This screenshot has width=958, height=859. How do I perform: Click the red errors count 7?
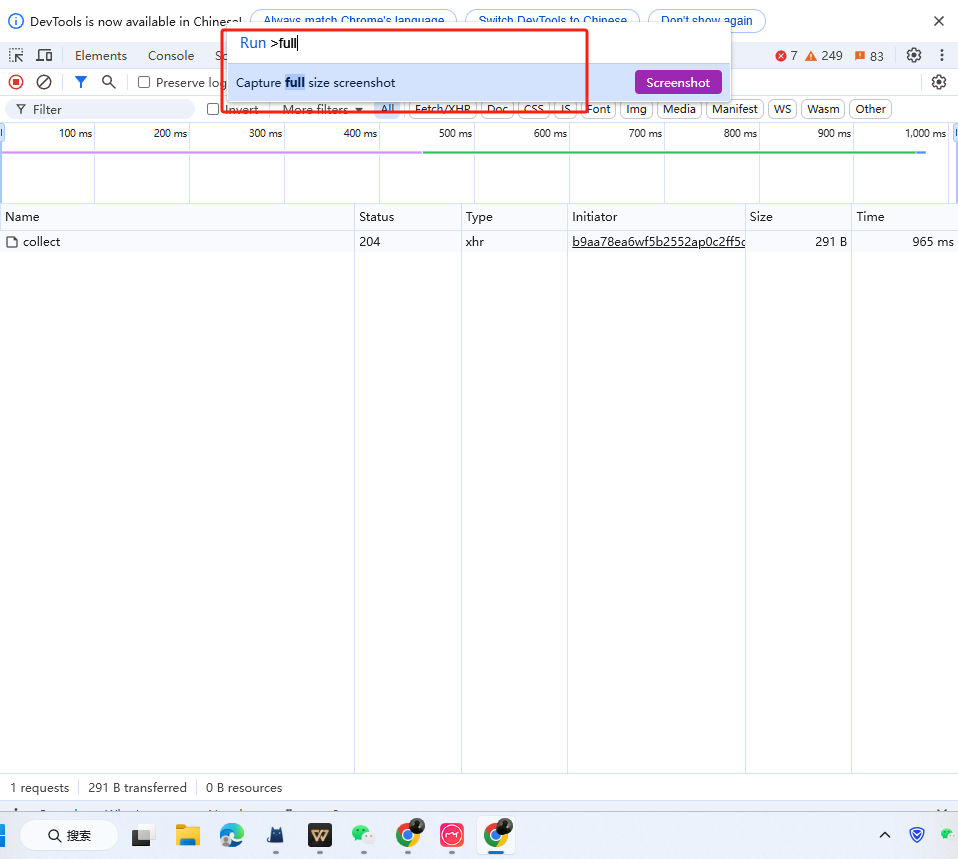click(x=786, y=56)
